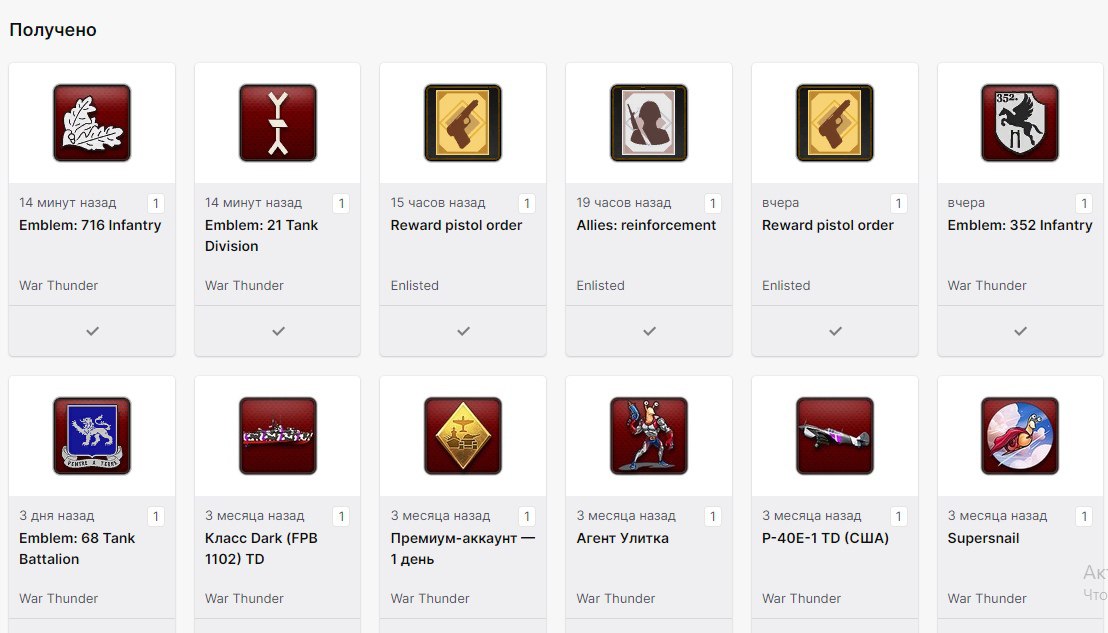This screenshot has width=1108, height=633.
Task: Click the Dark class FPB 1102 ship icon
Action: 278,436
